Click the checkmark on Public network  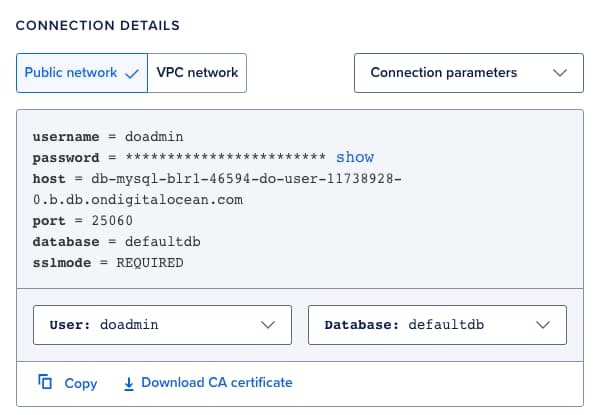pos(132,73)
